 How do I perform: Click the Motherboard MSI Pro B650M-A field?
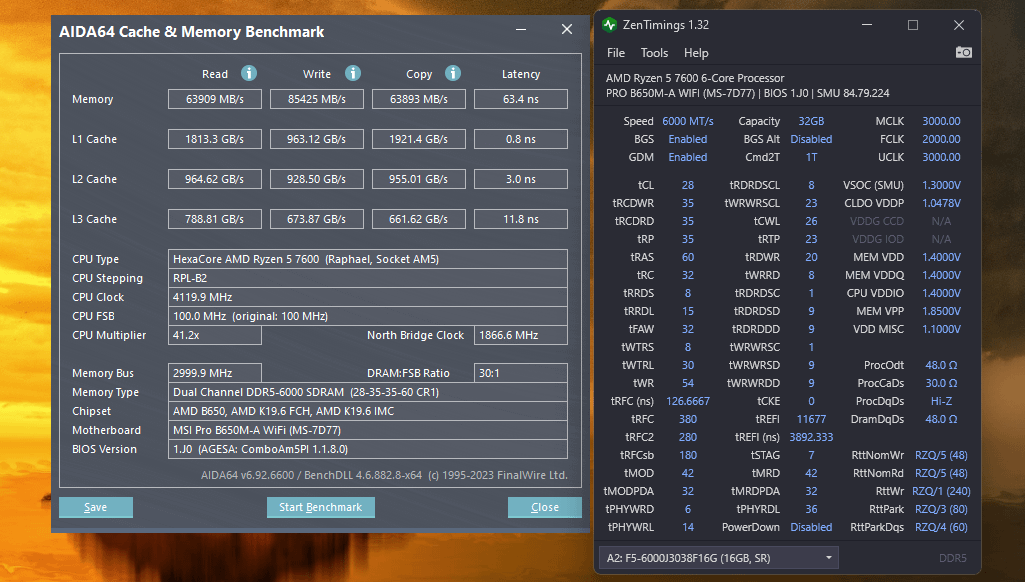pyautogui.click(x=367, y=430)
